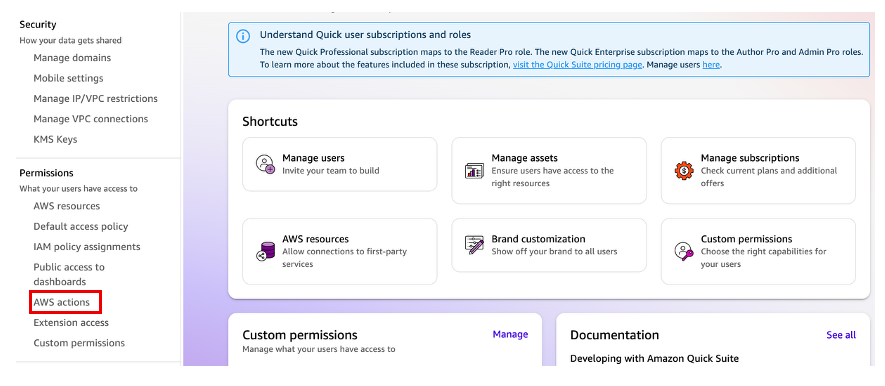Click the info icon in blue banner
This screenshot has width=885, height=386.
[243, 36]
